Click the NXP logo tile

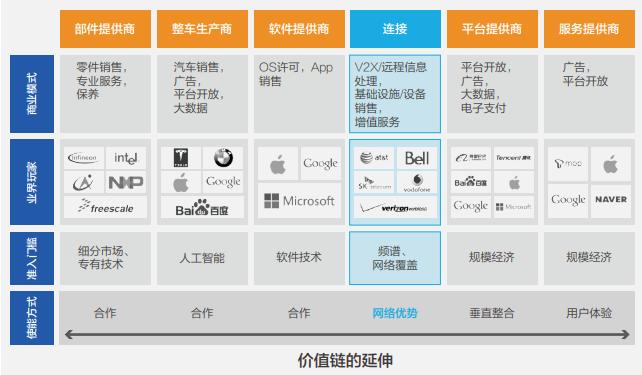126,183
